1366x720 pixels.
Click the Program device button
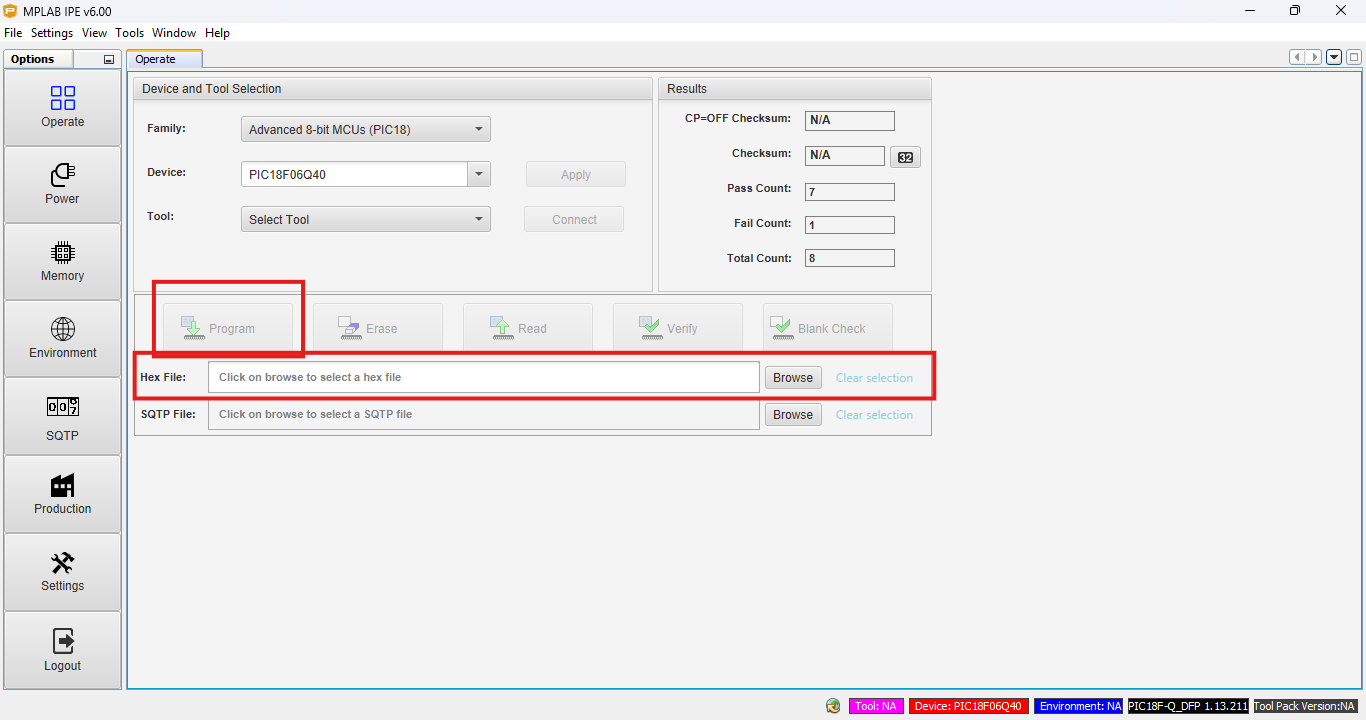click(x=228, y=328)
